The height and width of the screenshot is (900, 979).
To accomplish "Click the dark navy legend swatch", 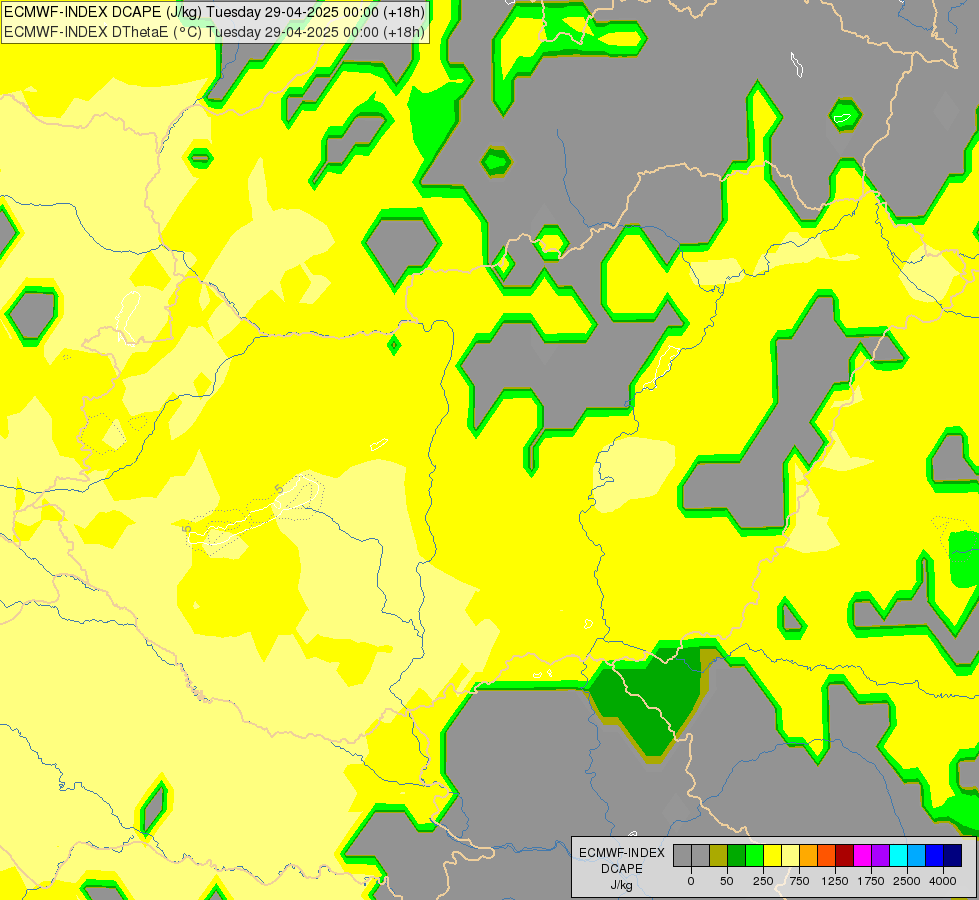I will pyautogui.click(x=953, y=855).
